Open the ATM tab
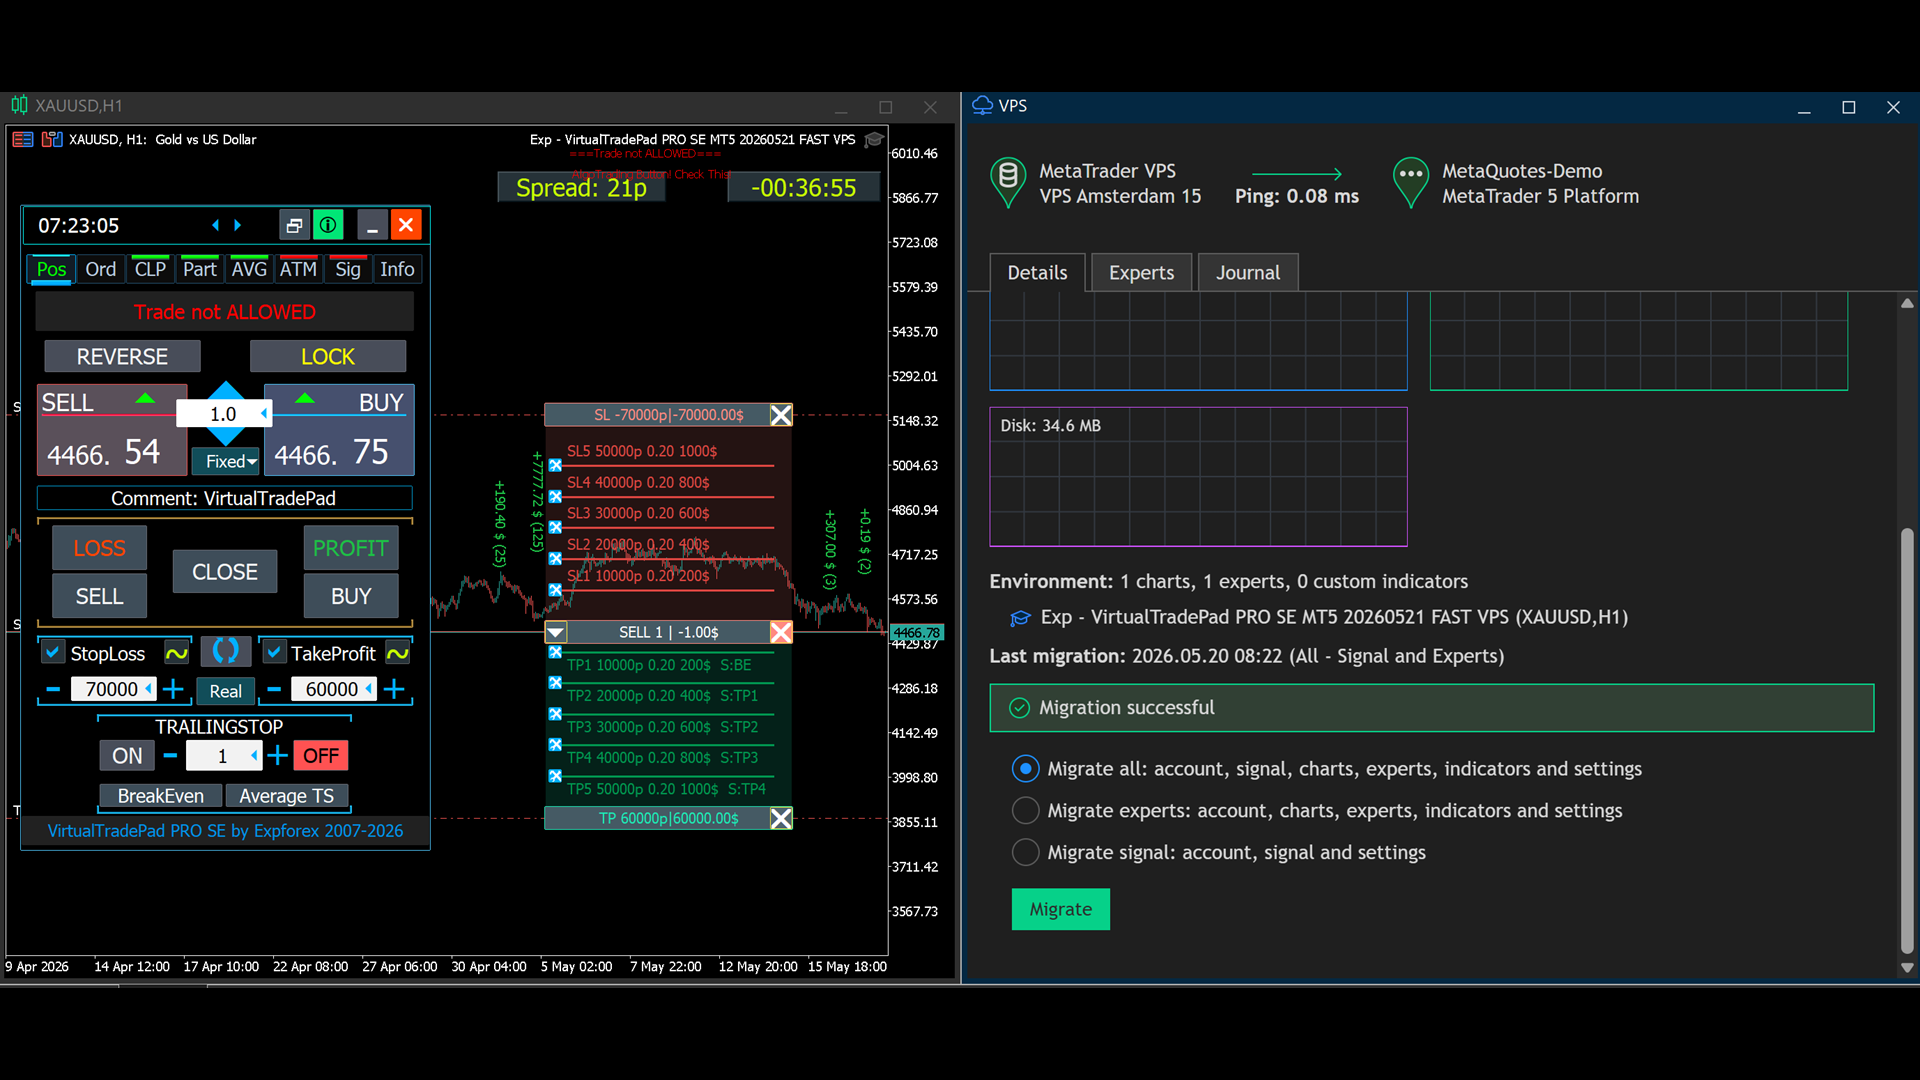1920x1080 pixels. click(x=298, y=269)
